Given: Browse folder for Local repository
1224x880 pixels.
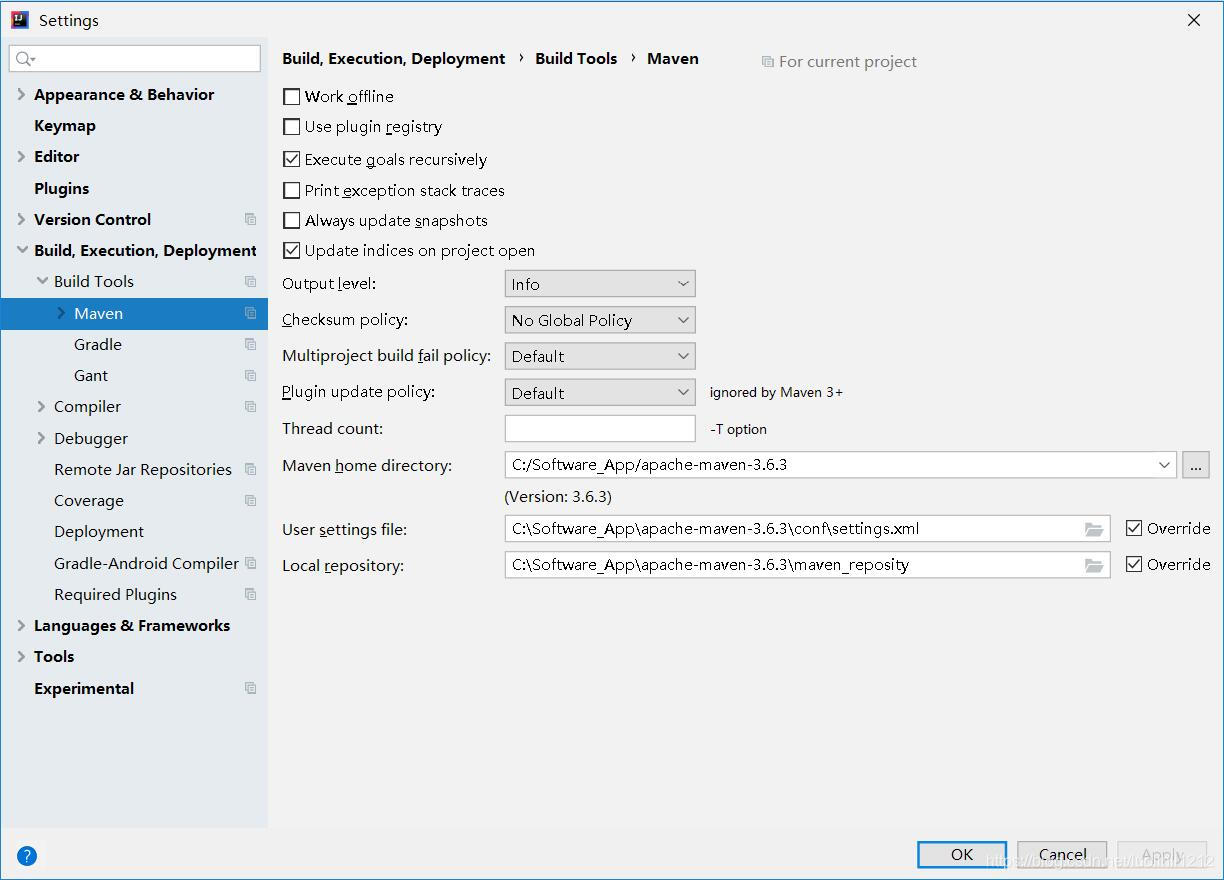Looking at the screenshot, I should click(x=1094, y=565).
